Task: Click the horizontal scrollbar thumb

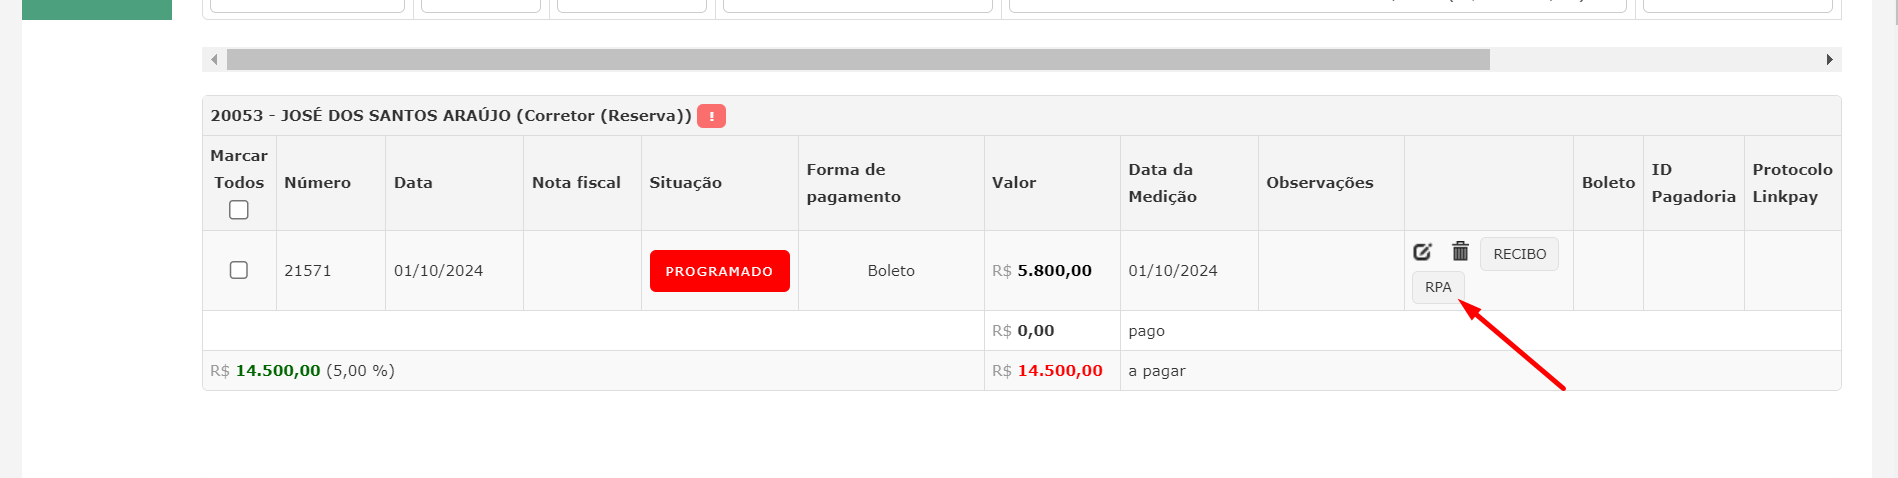Action: point(857,60)
